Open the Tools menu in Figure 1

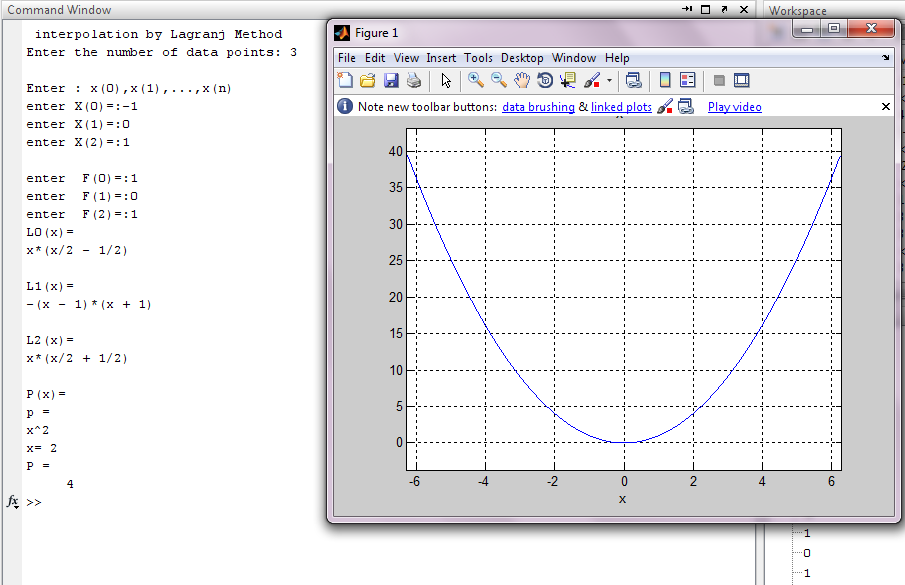point(478,58)
